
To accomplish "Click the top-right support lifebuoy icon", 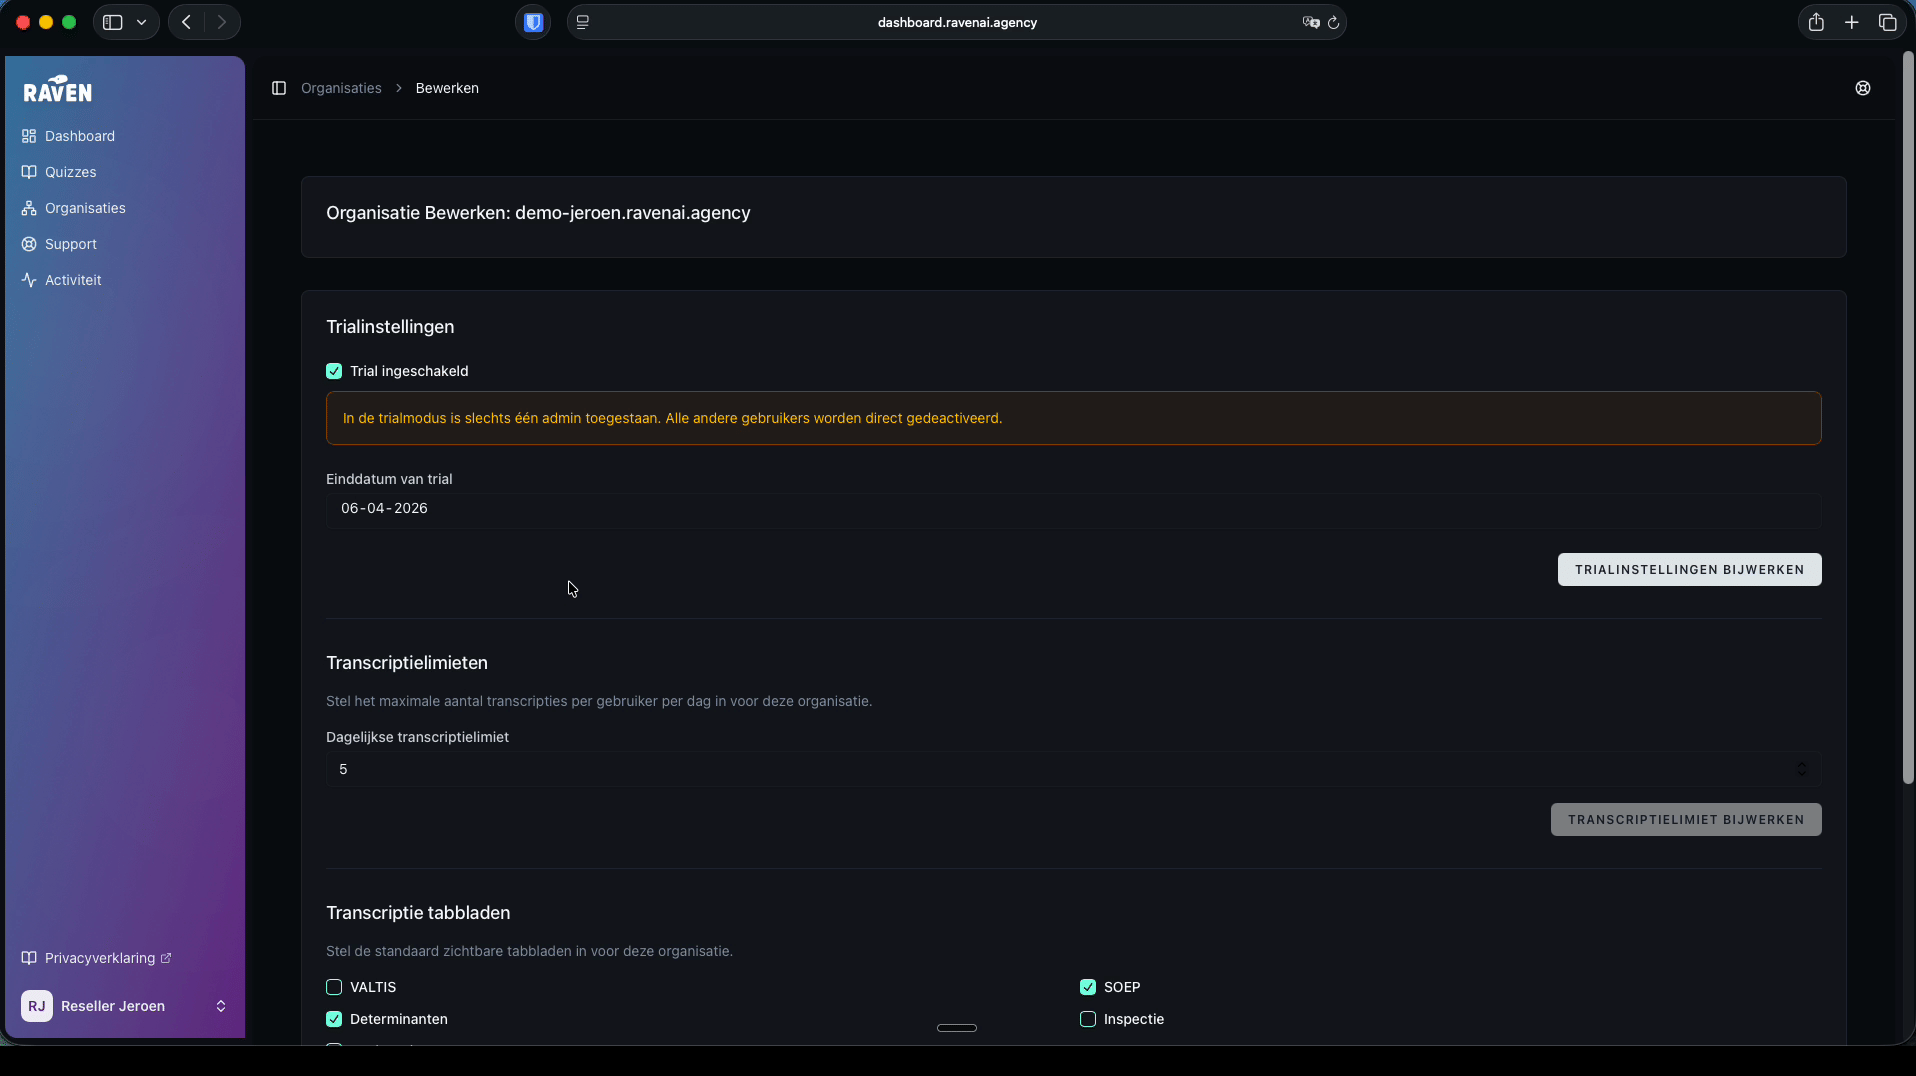I will [1863, 88].
